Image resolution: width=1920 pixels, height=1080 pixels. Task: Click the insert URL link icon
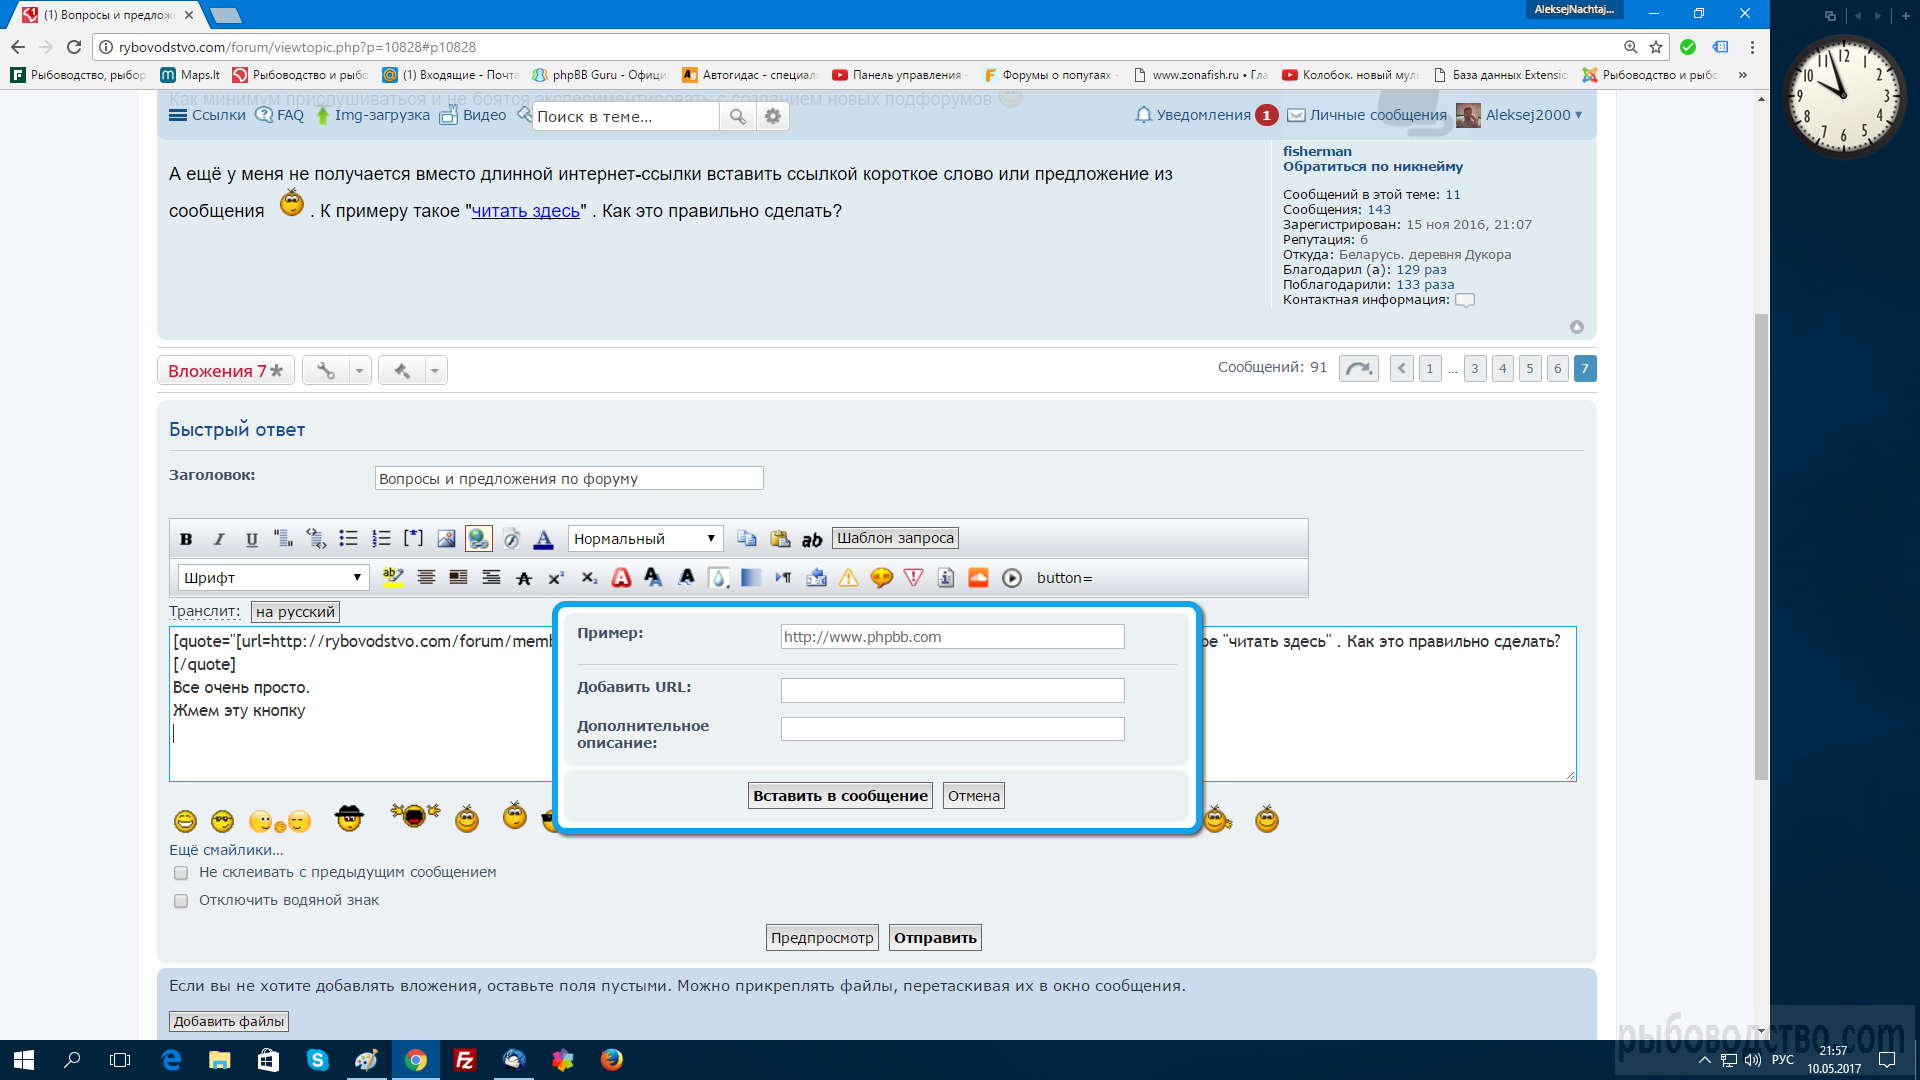(x=479, y=539)
